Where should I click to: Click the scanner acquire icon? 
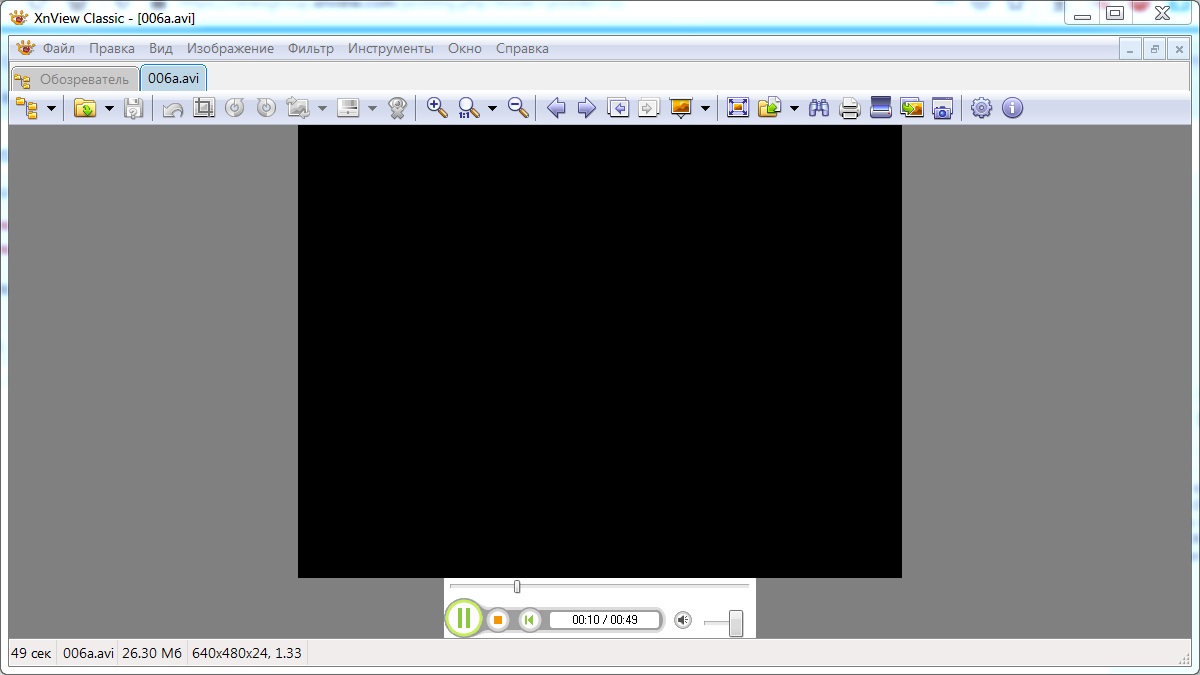point(881,108)
